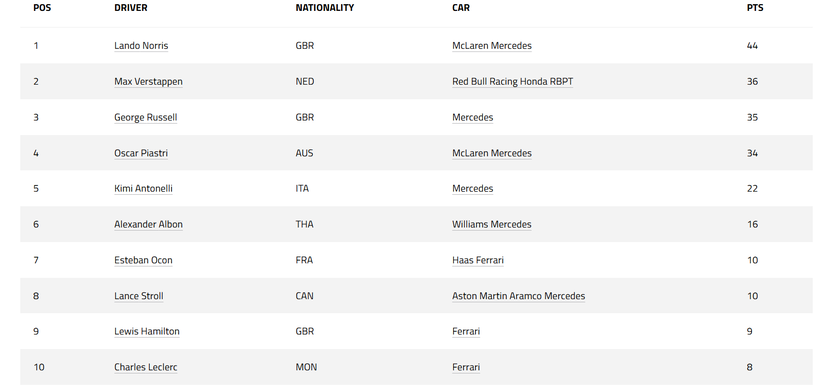Click McLaren Mercedes link in Norris row
This screenshot has height=388, width=833.
pyautogui.click(x=491, y=46)
